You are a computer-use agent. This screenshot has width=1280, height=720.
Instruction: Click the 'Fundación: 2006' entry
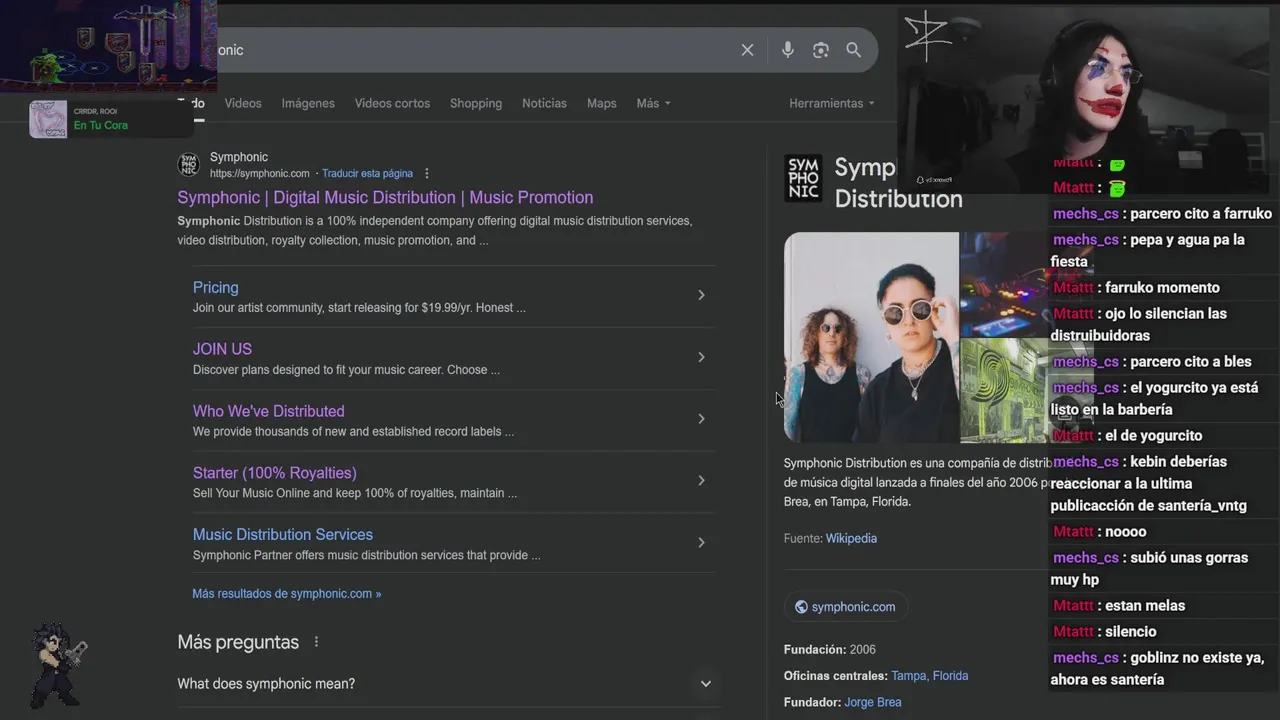click(829, 650)
